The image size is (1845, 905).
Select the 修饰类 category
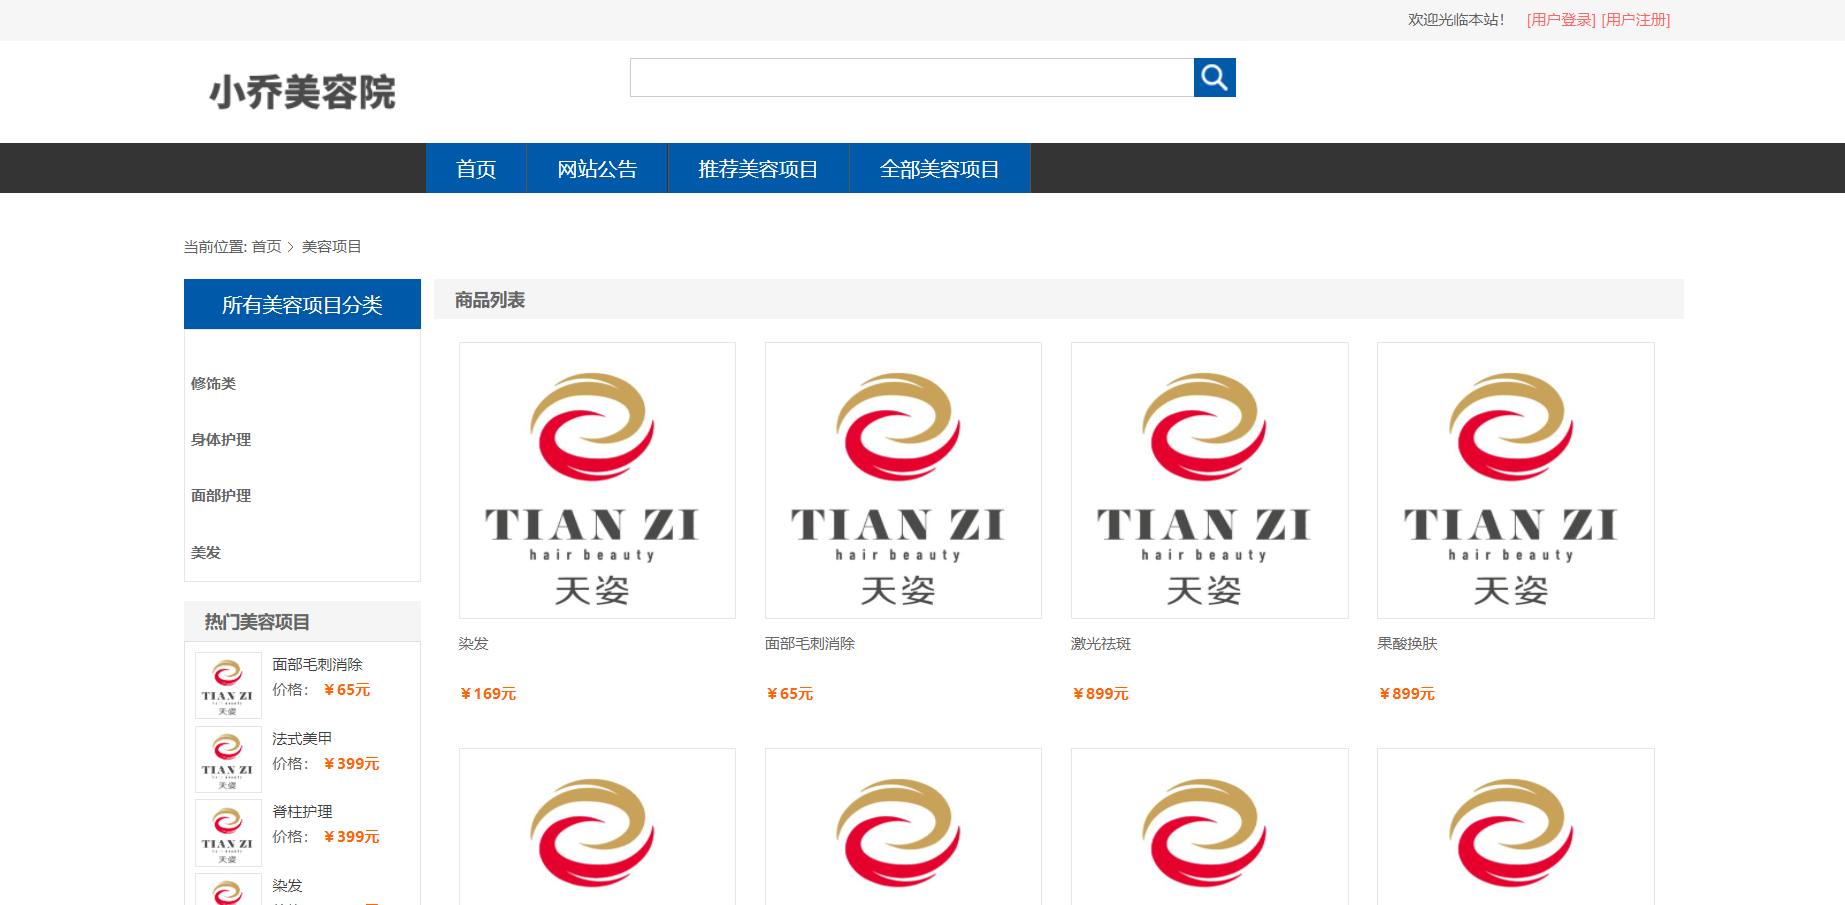point(214,384)
